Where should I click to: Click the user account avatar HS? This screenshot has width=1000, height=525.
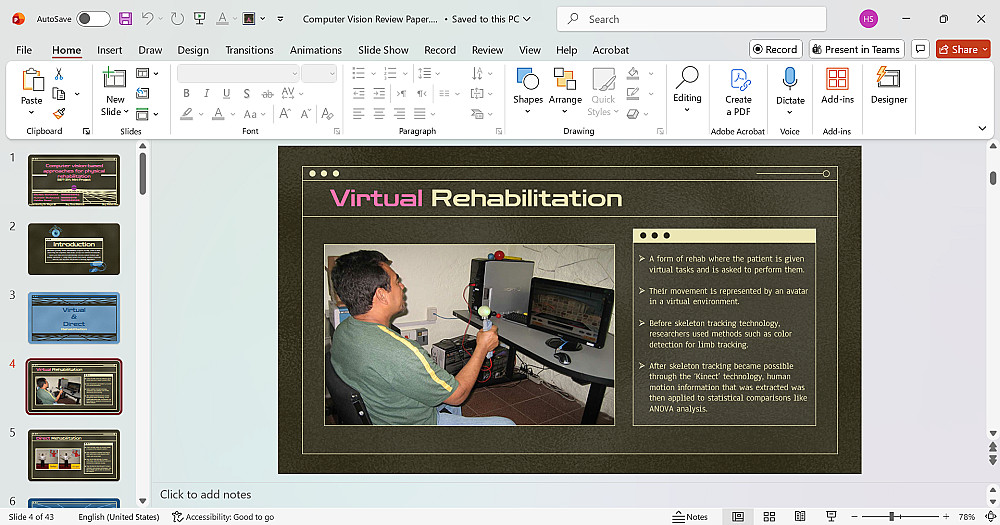(x=868, y=19)
